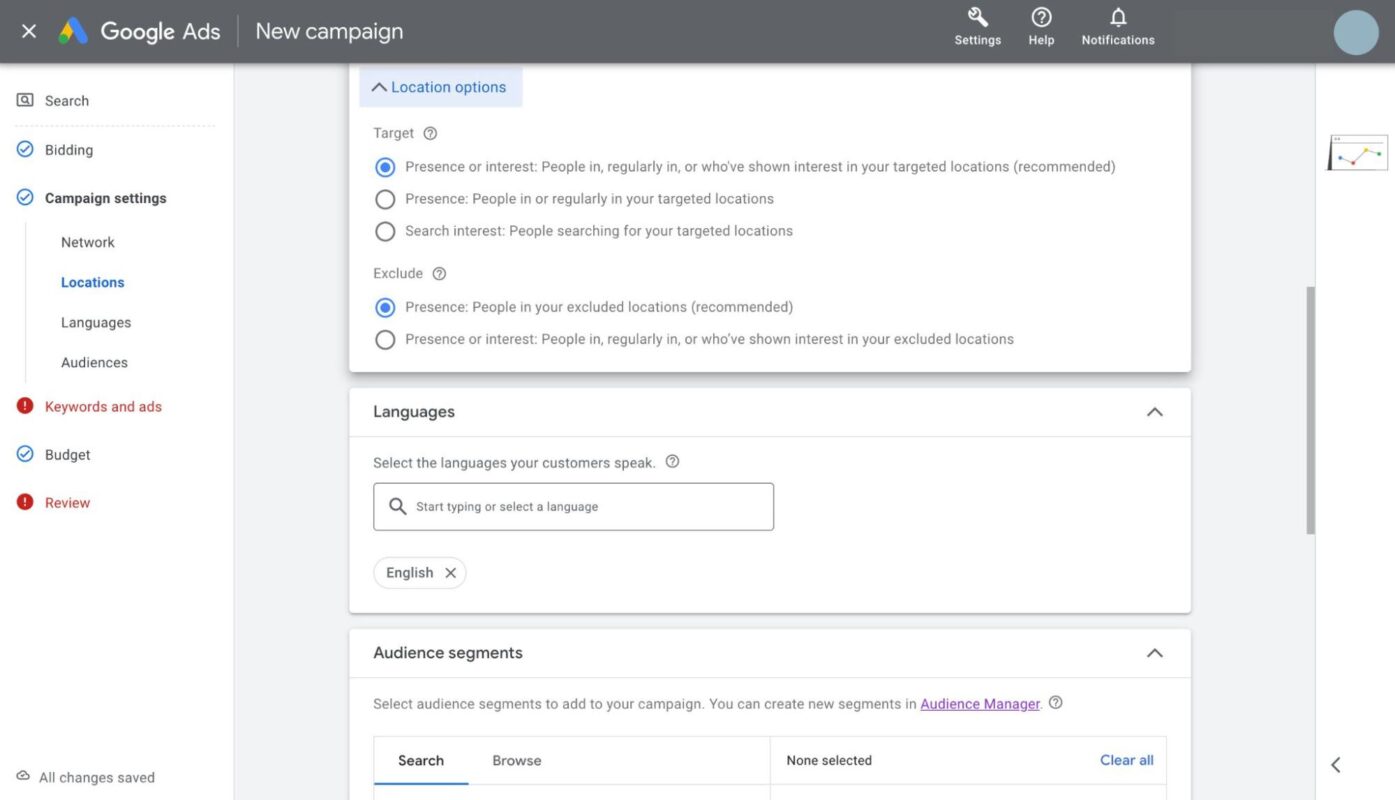Open the Audience Manager link
This screenshot has height=800, width=1395.
click(979, 704)
